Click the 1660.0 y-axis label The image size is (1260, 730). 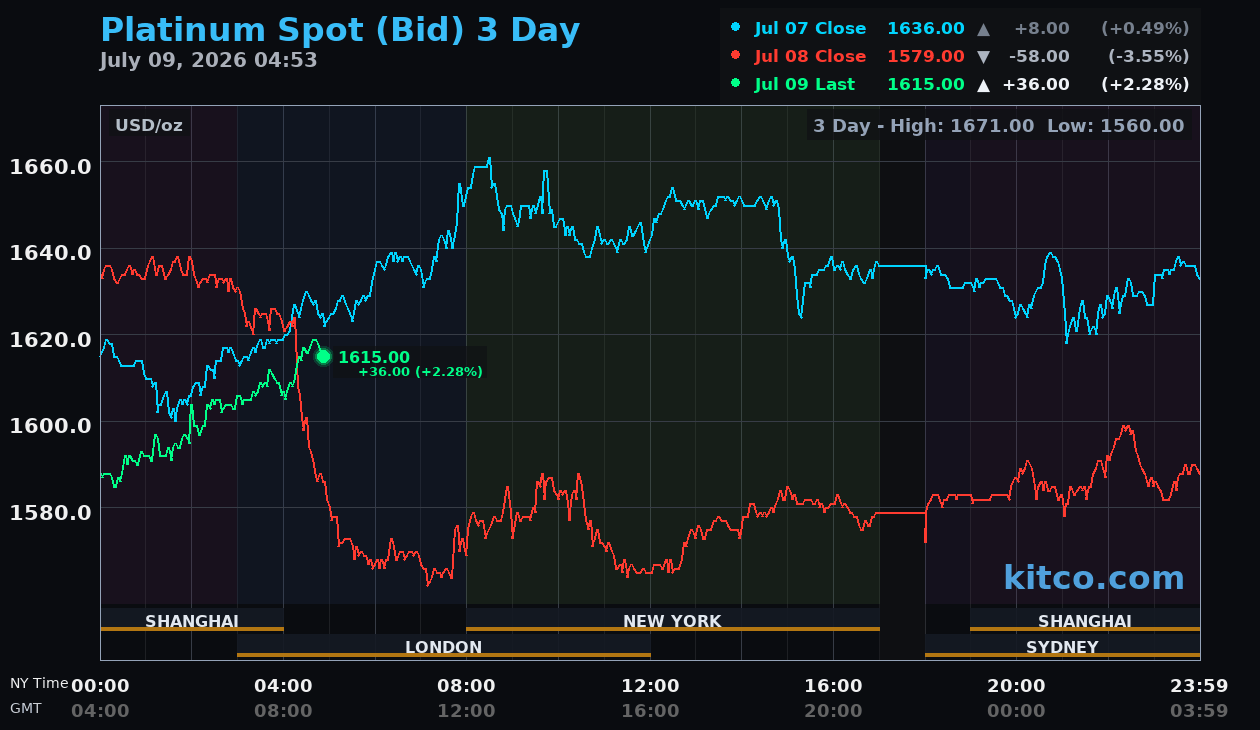(x=50, y=166)
